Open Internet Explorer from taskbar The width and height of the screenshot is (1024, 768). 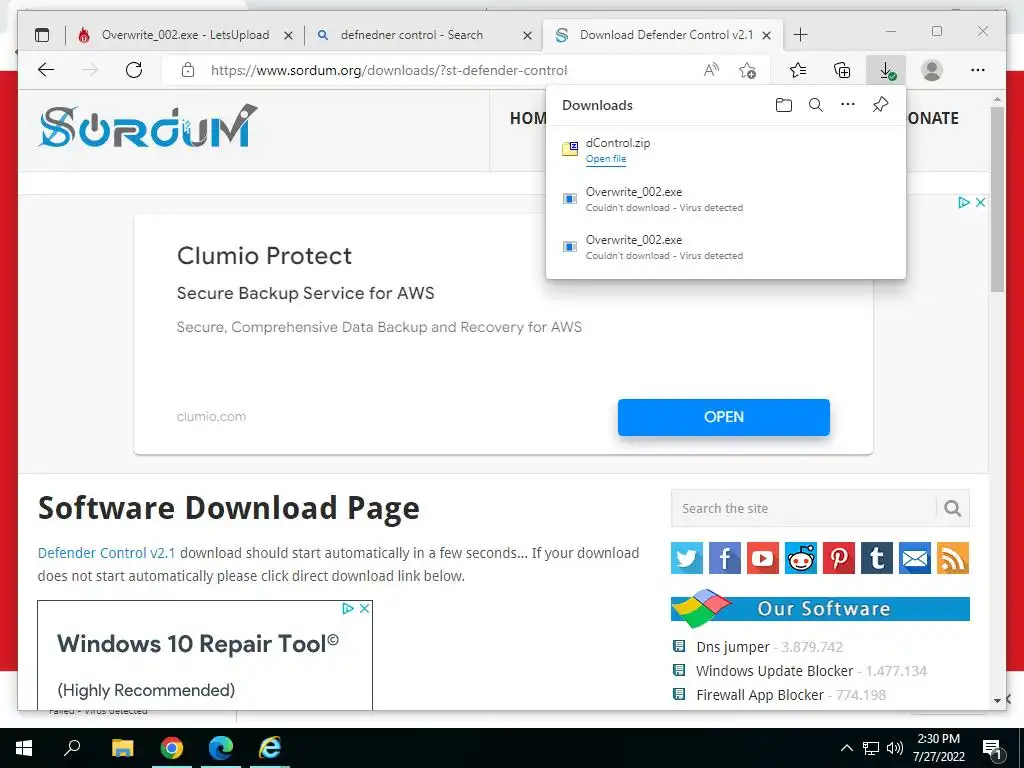pyautogui.click(x=270, y=748)
